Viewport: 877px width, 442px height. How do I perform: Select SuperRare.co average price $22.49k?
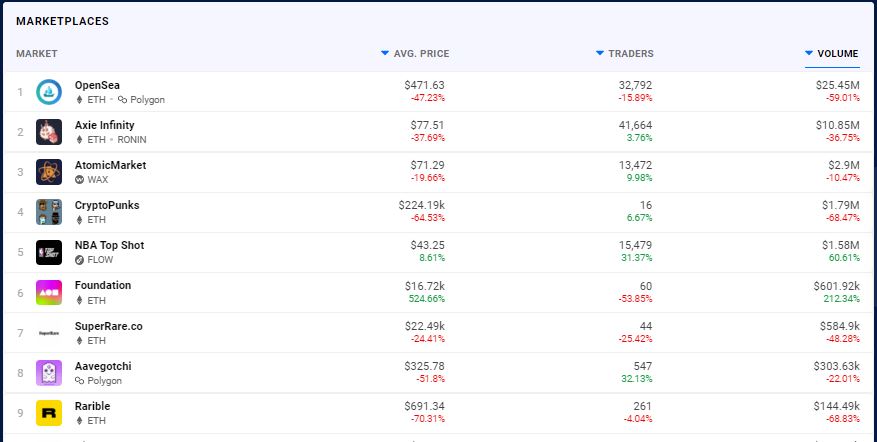click(x=425, y=326)
